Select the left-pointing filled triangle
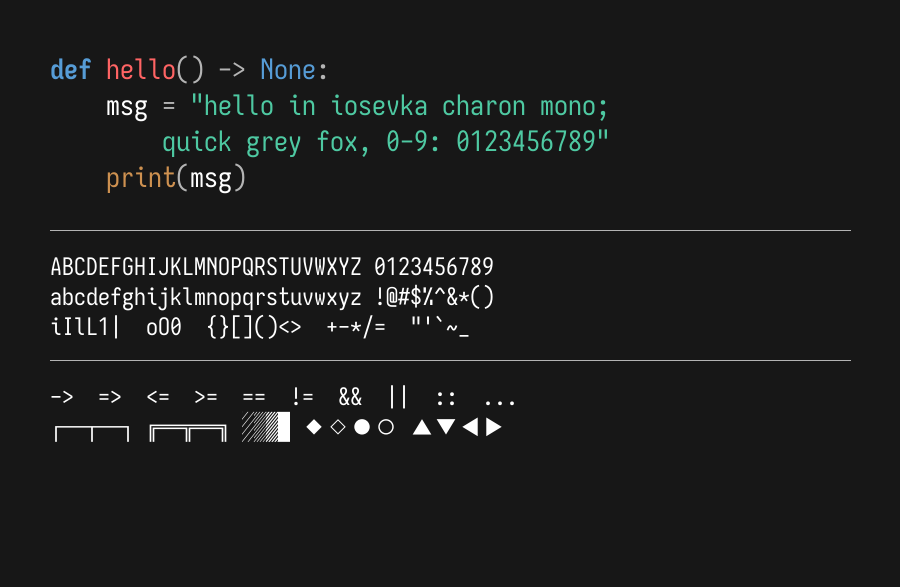This screenshot has height=587, width=900. tap(470, 427)
